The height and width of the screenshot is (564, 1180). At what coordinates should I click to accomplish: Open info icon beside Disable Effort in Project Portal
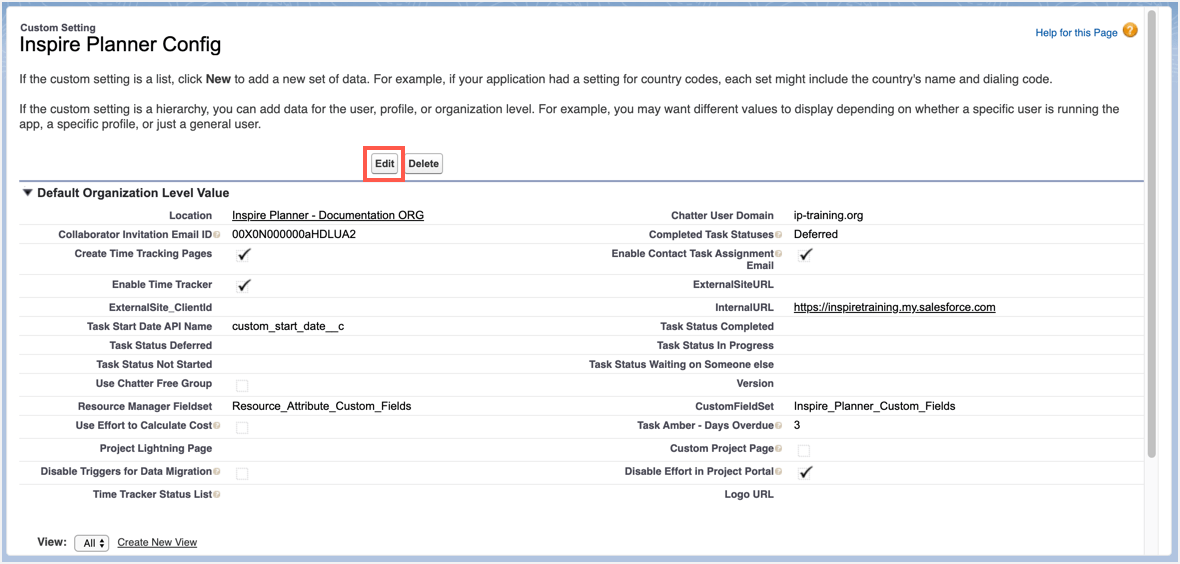778,472
